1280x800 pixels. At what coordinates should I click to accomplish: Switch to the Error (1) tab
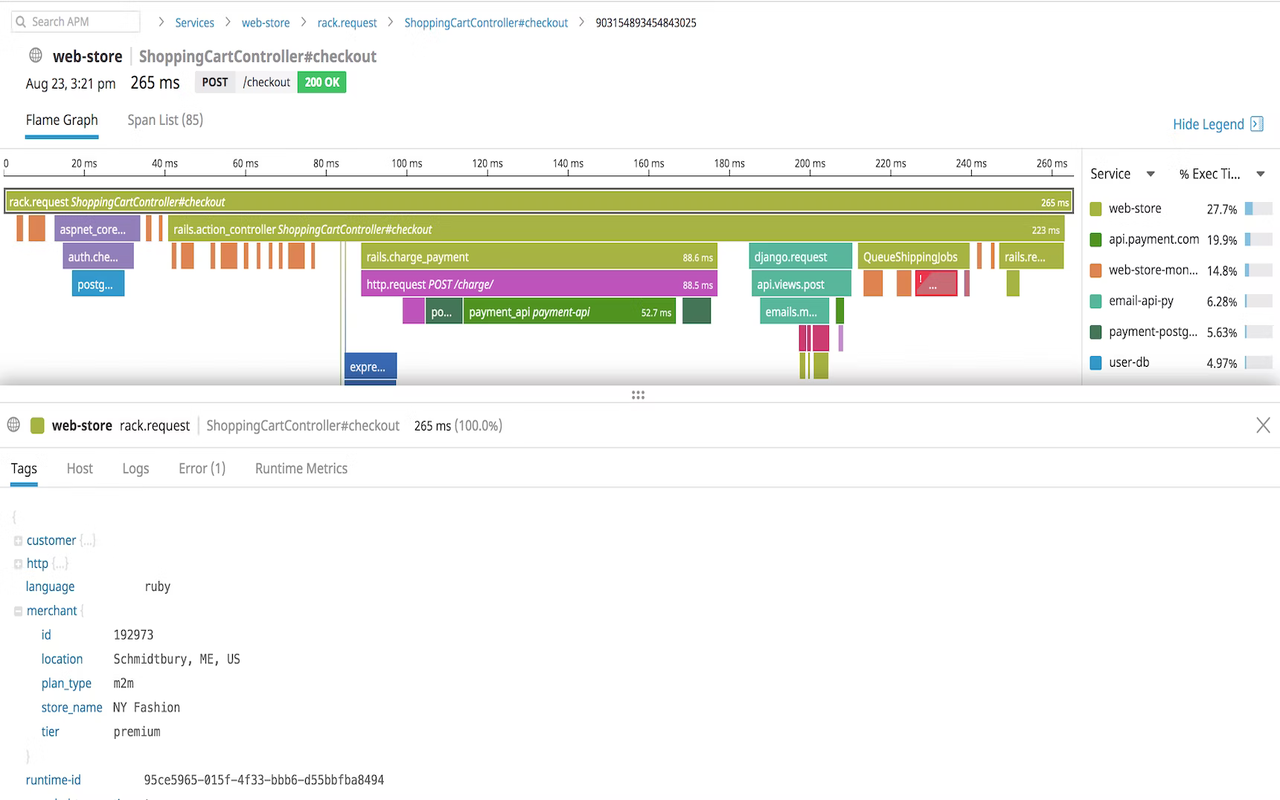click(202, 468)
